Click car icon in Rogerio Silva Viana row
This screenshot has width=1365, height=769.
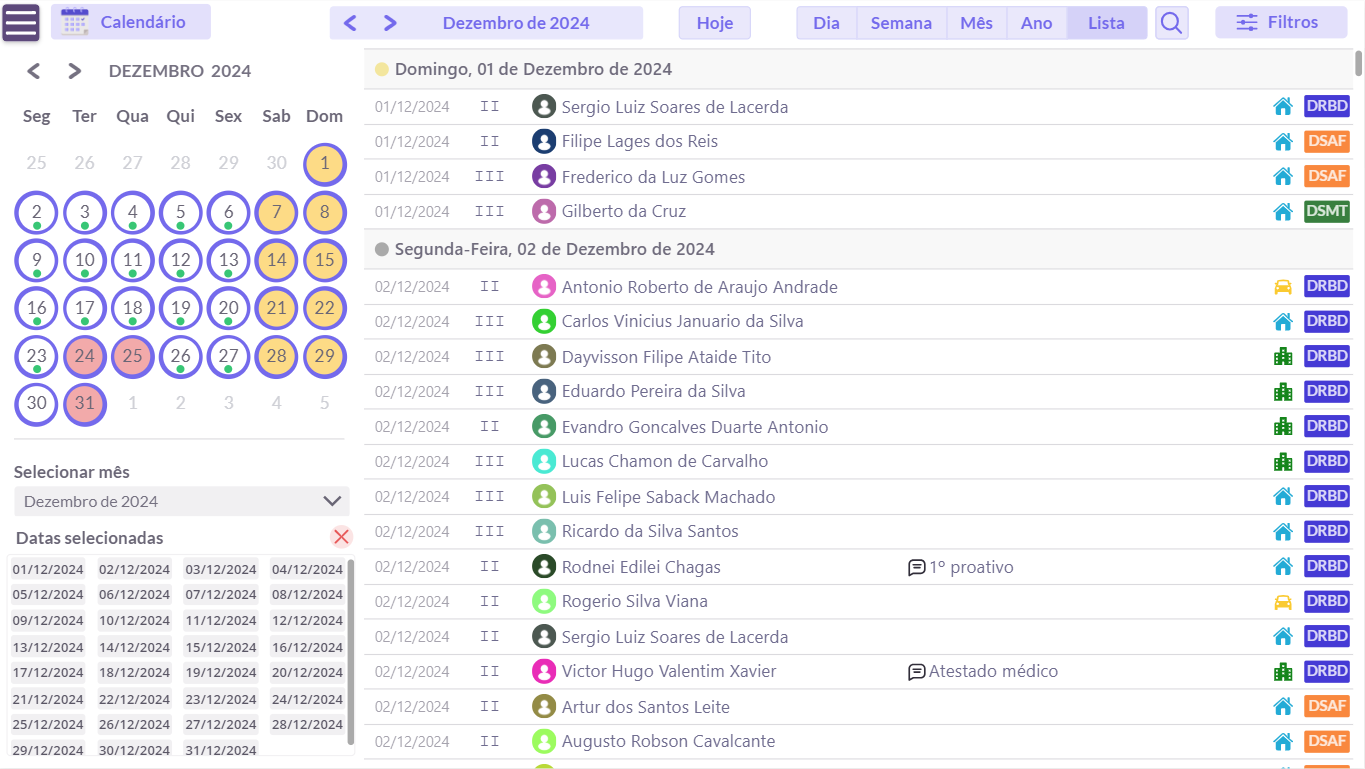[1283, 602]
